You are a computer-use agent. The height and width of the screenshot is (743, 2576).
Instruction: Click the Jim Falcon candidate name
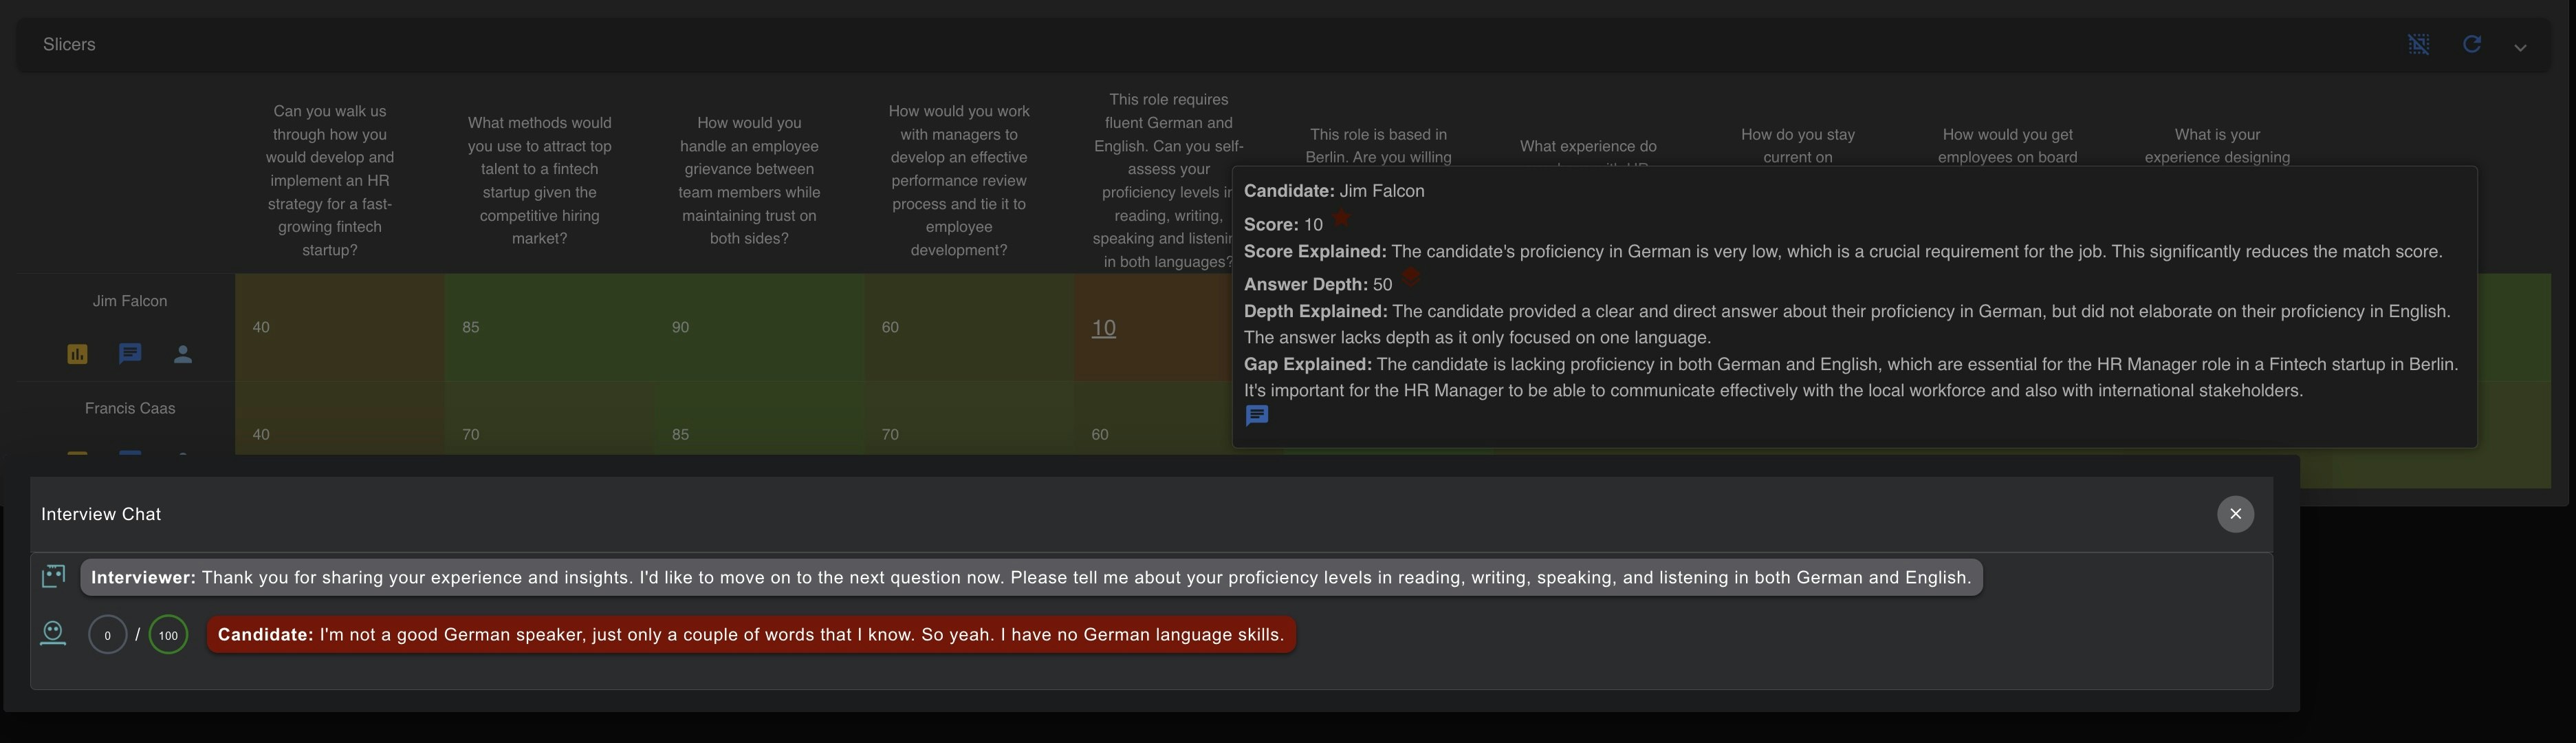(130, 301)
